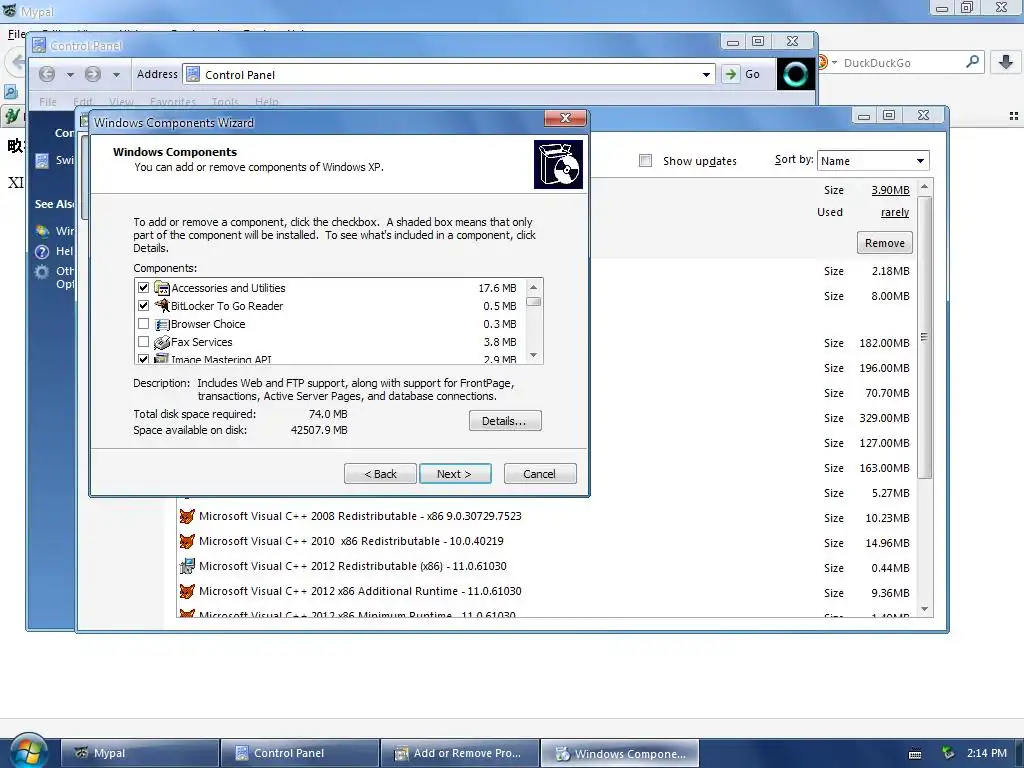Click the programs list scroll-up arrow

924,187
